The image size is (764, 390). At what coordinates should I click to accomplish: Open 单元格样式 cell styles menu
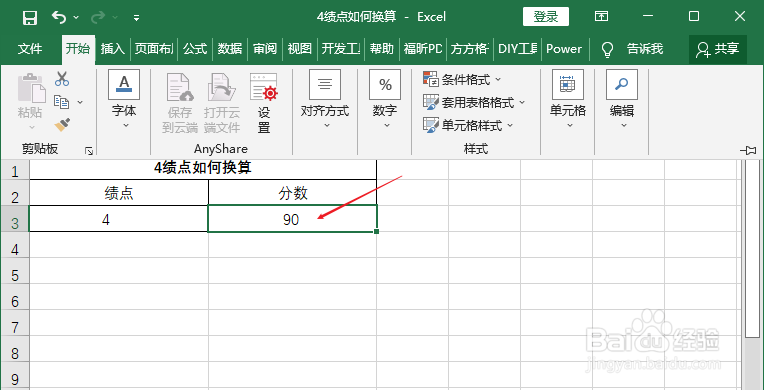click(468, 126)
